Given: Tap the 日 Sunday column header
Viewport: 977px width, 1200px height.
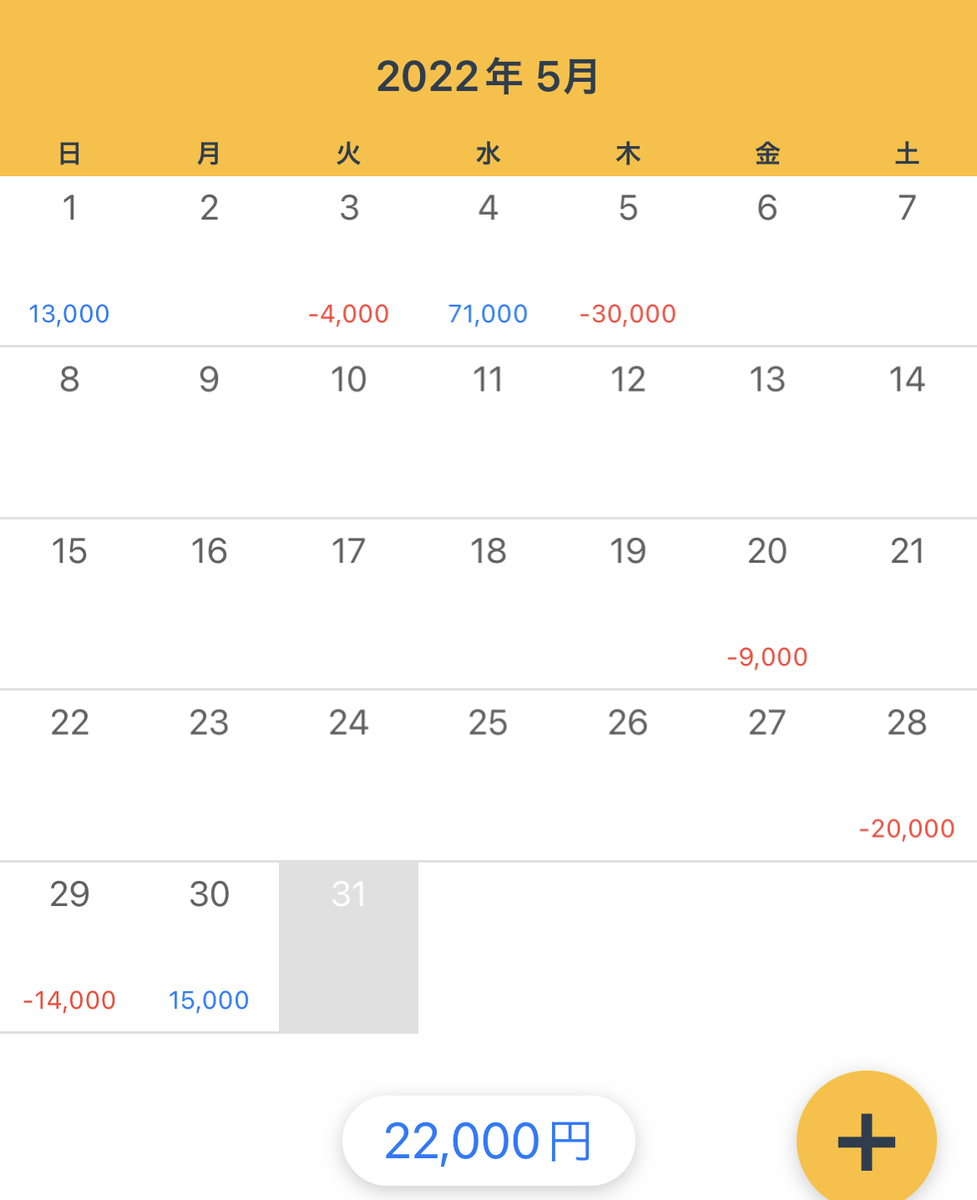Looking at the screenshot, I should click(70, 154).
